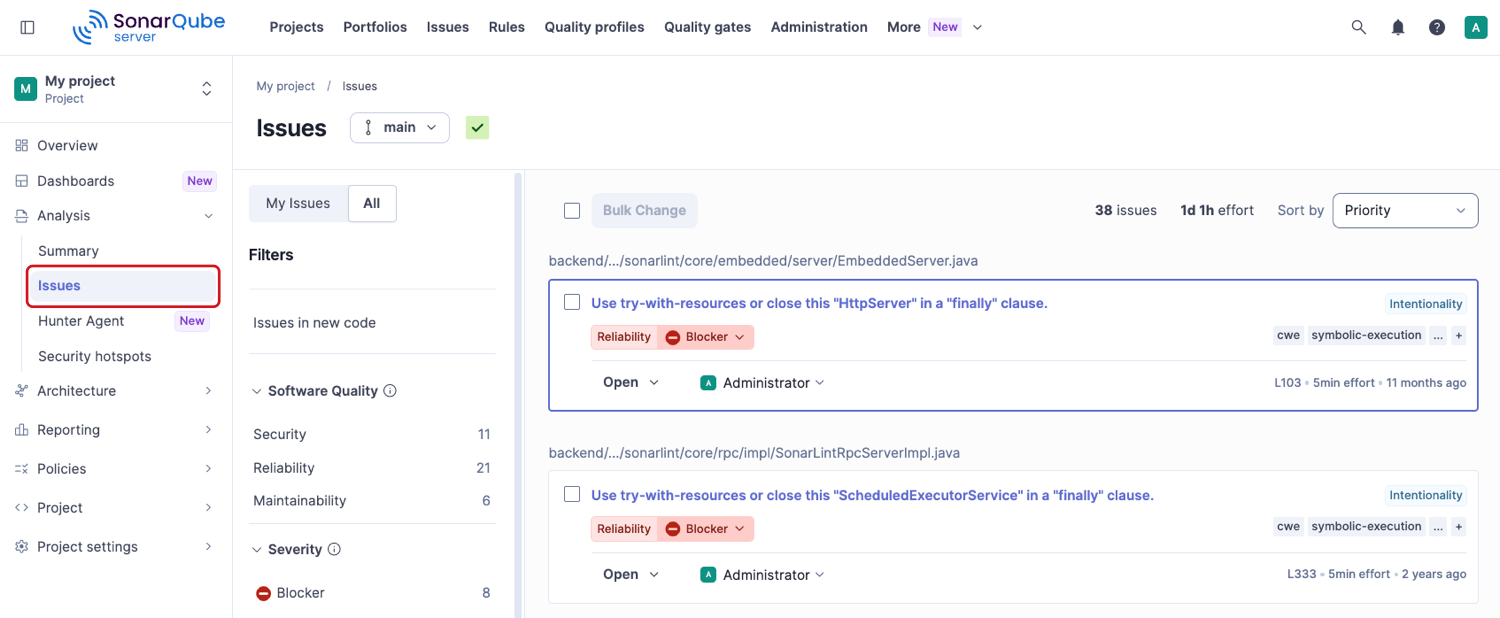The height and width of the screenshot is (618, 1500).
Task: Click the My project M avatar icon
Action: coord(25,89)
